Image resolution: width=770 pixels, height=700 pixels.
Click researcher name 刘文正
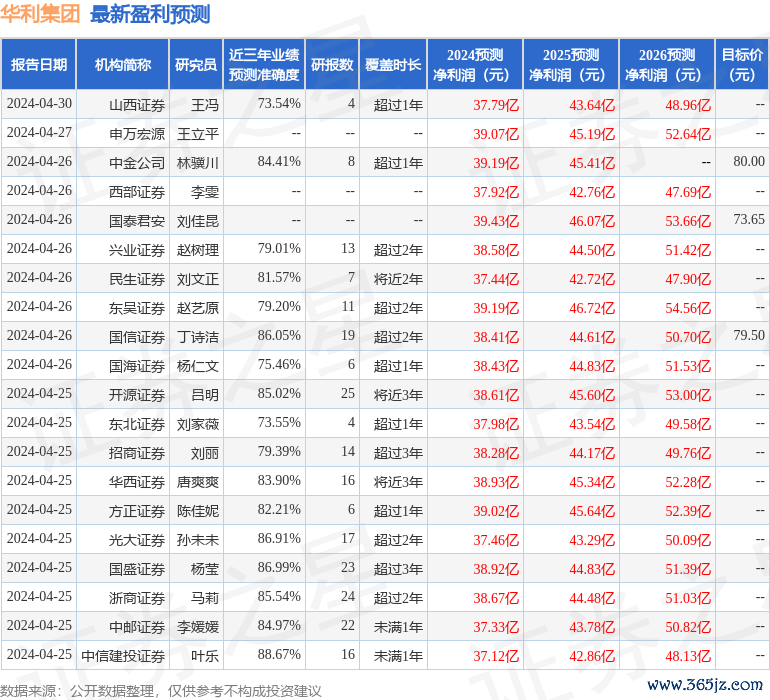coord(198,279)
